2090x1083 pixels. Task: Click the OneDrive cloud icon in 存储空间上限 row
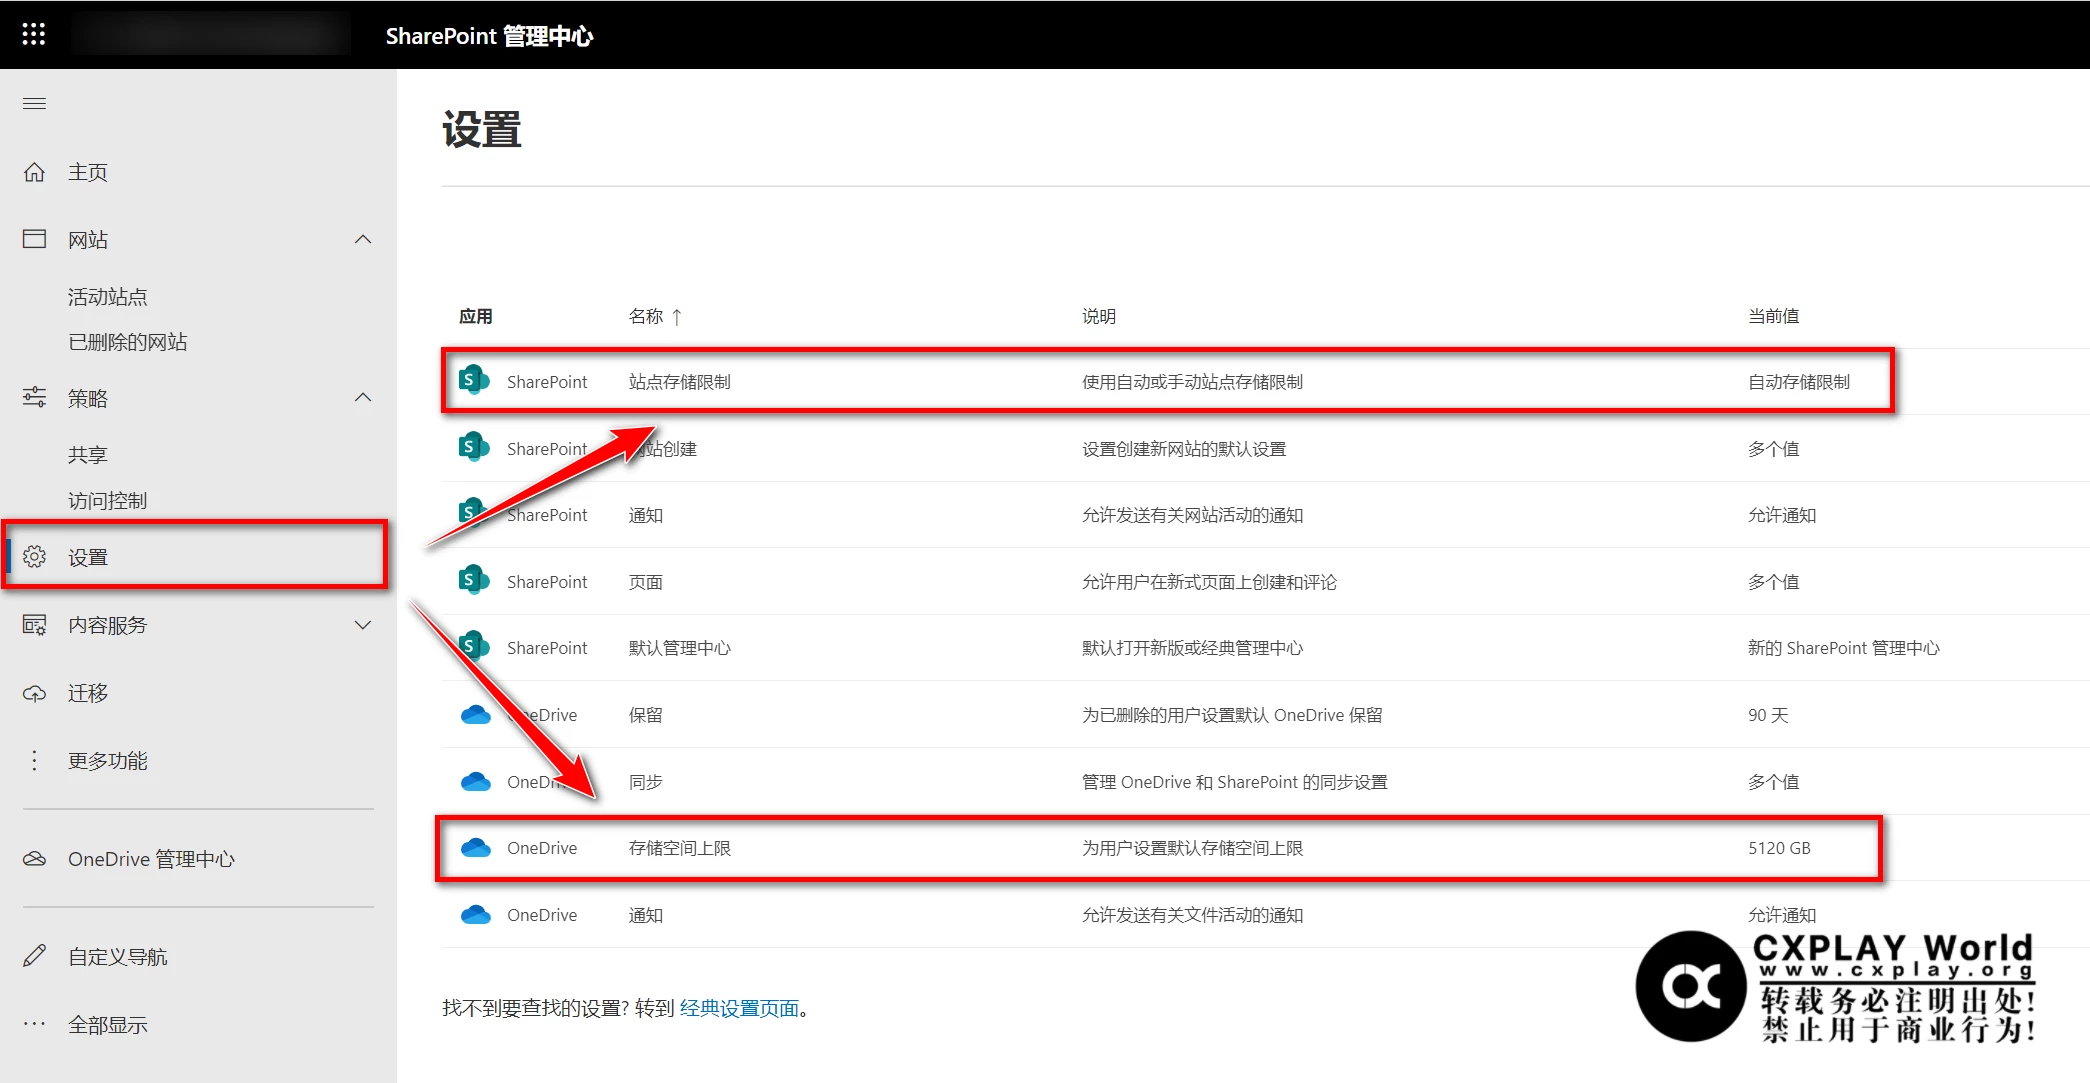point(475,848)
